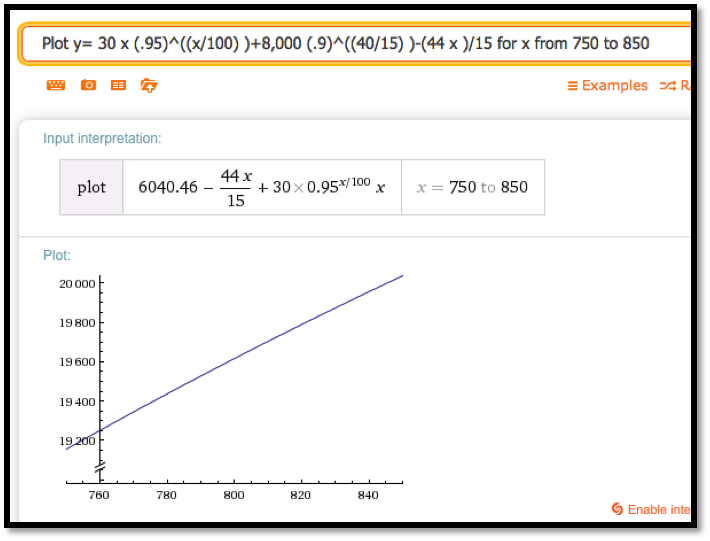Open the extended keyboard icon

click(56, 86)
